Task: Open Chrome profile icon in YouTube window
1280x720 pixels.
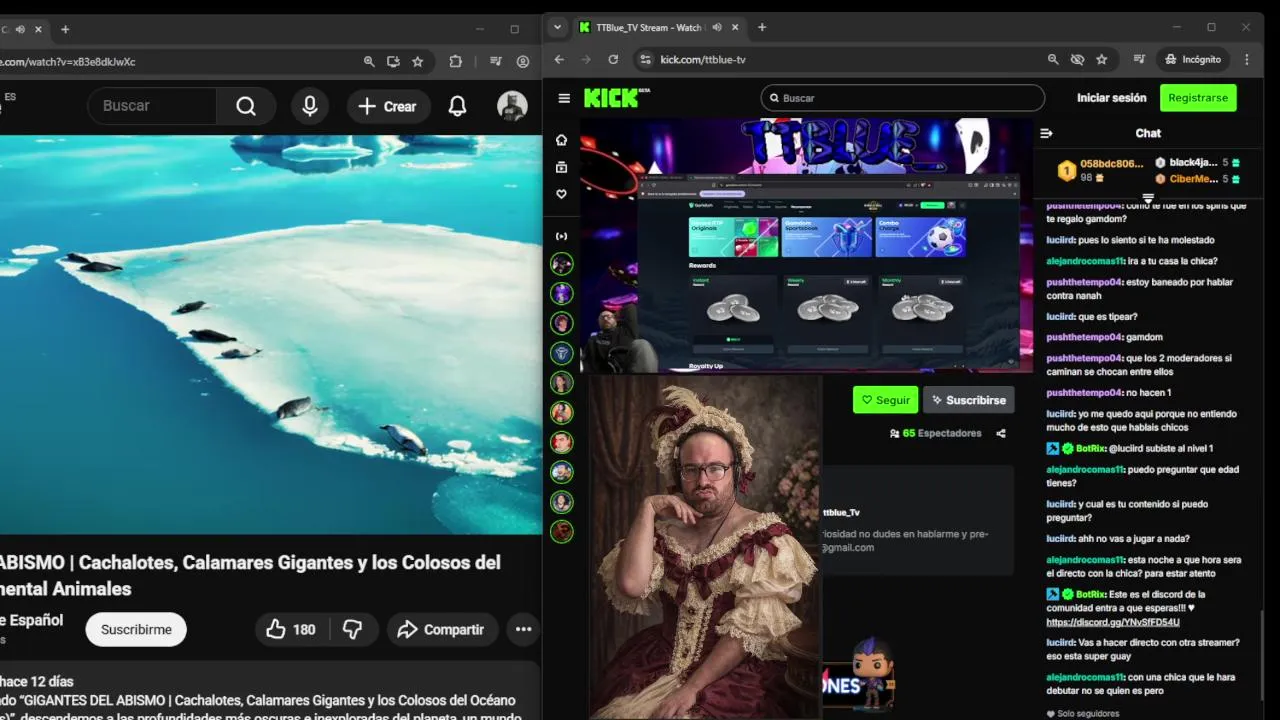Action: pyautogui.click(x=522, y=61)
